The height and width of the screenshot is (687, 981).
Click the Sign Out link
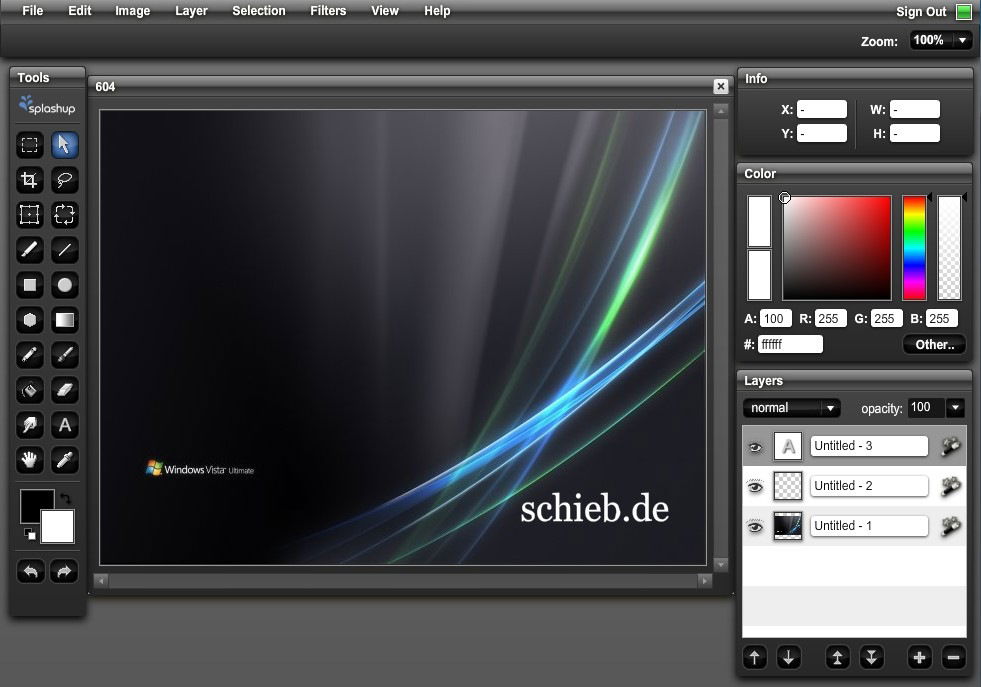click(921, 11)
